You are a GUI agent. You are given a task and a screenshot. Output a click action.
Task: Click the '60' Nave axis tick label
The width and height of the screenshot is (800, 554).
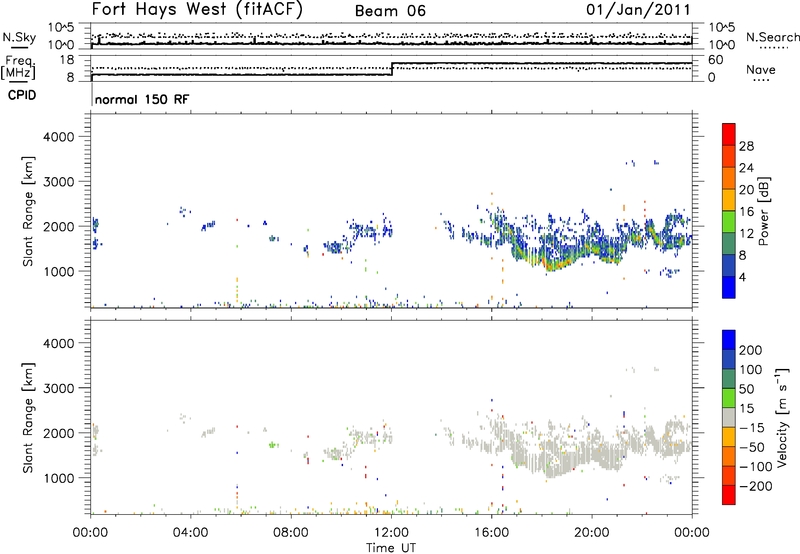715,60
